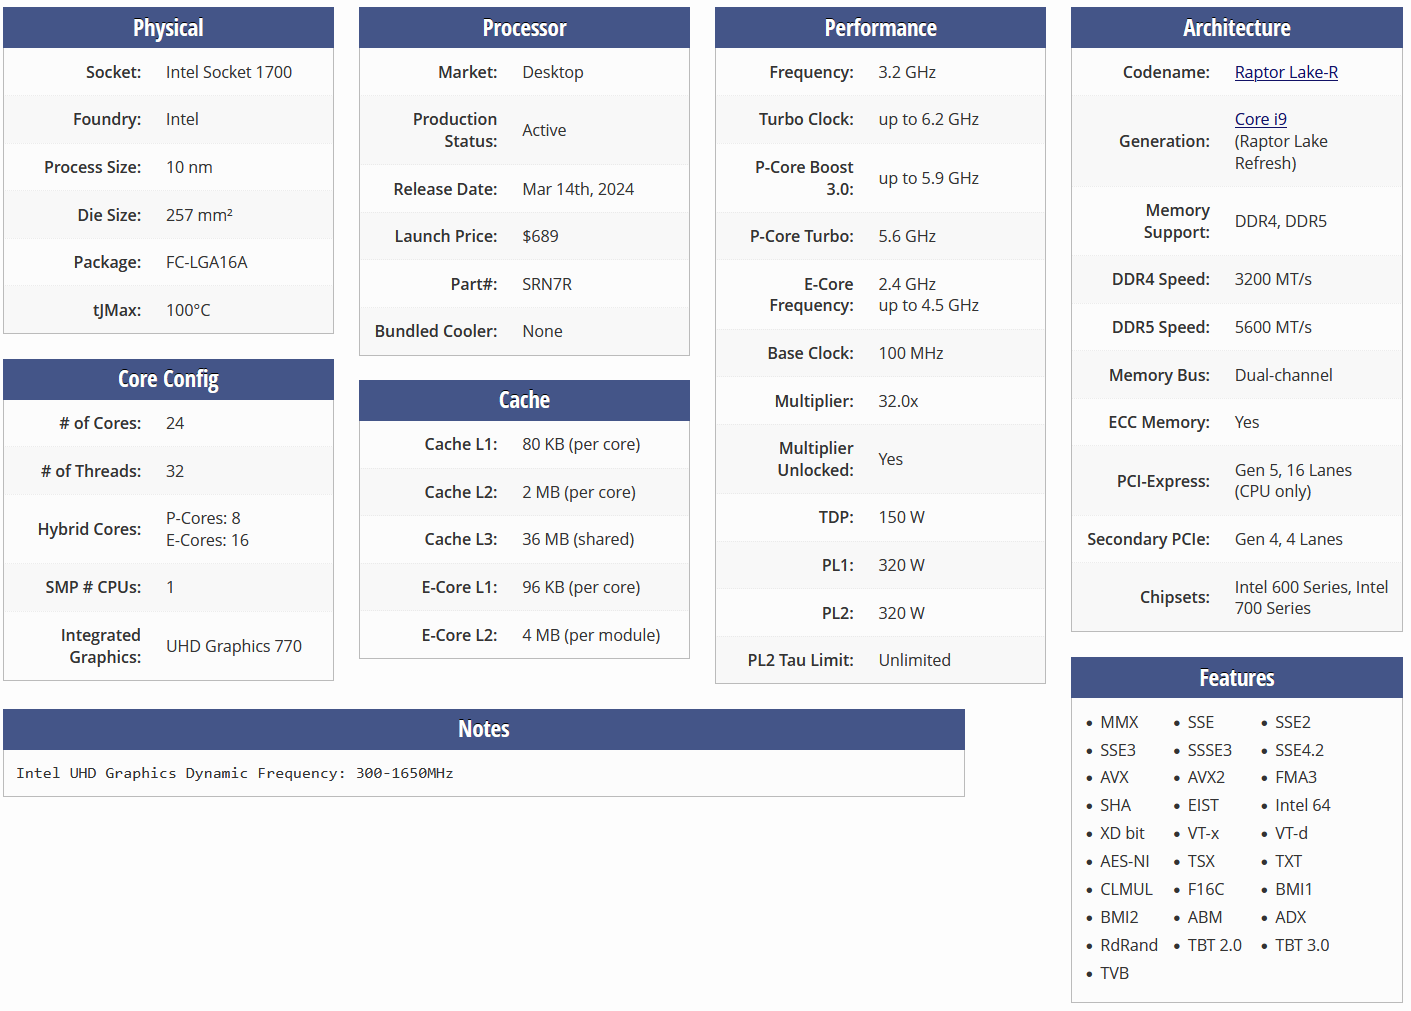Select the DDR5 speed value 5600 MT/s
The image size is (1411, 1011).
[x=1273, y=327]
